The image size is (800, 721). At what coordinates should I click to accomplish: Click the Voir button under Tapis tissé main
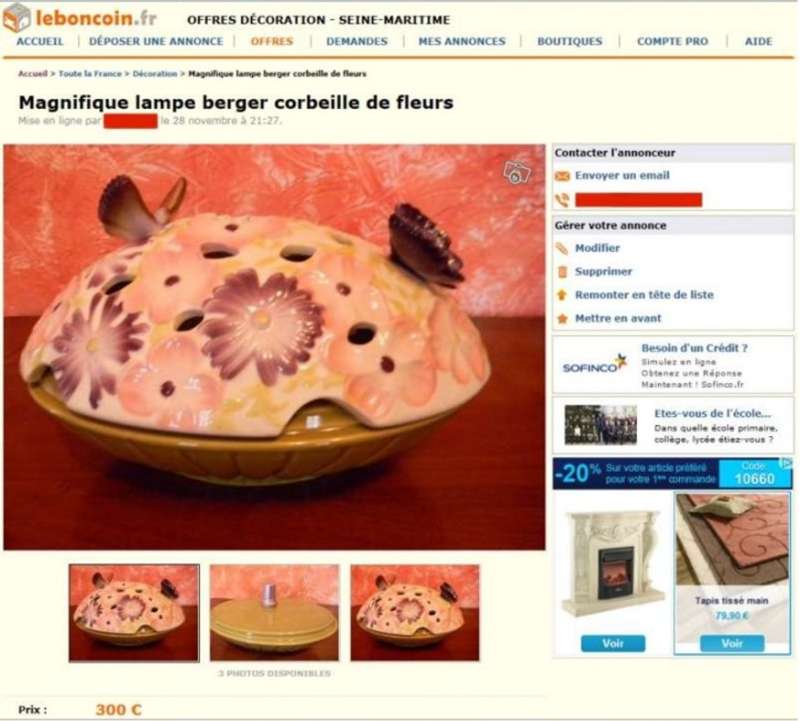point(732,643)
